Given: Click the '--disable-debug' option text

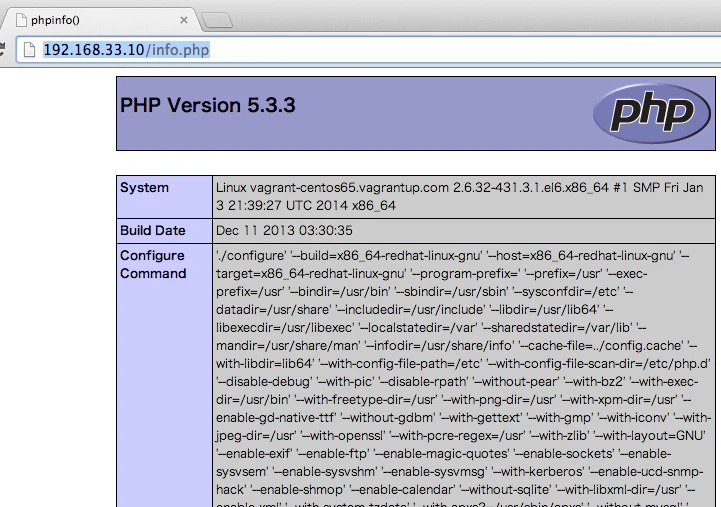Looking at the screenshot, I should [264, 382].
